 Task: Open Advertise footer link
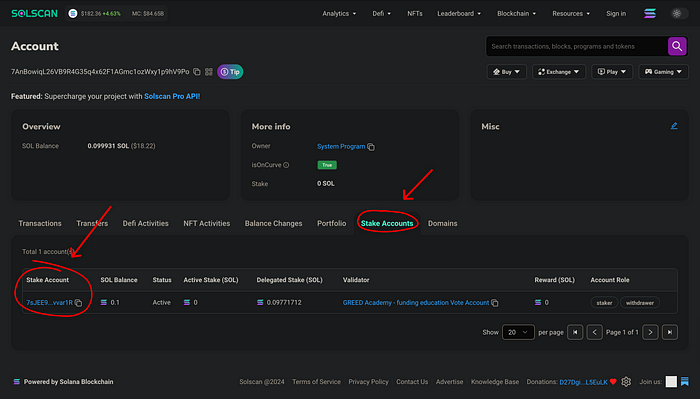(449, 382)
